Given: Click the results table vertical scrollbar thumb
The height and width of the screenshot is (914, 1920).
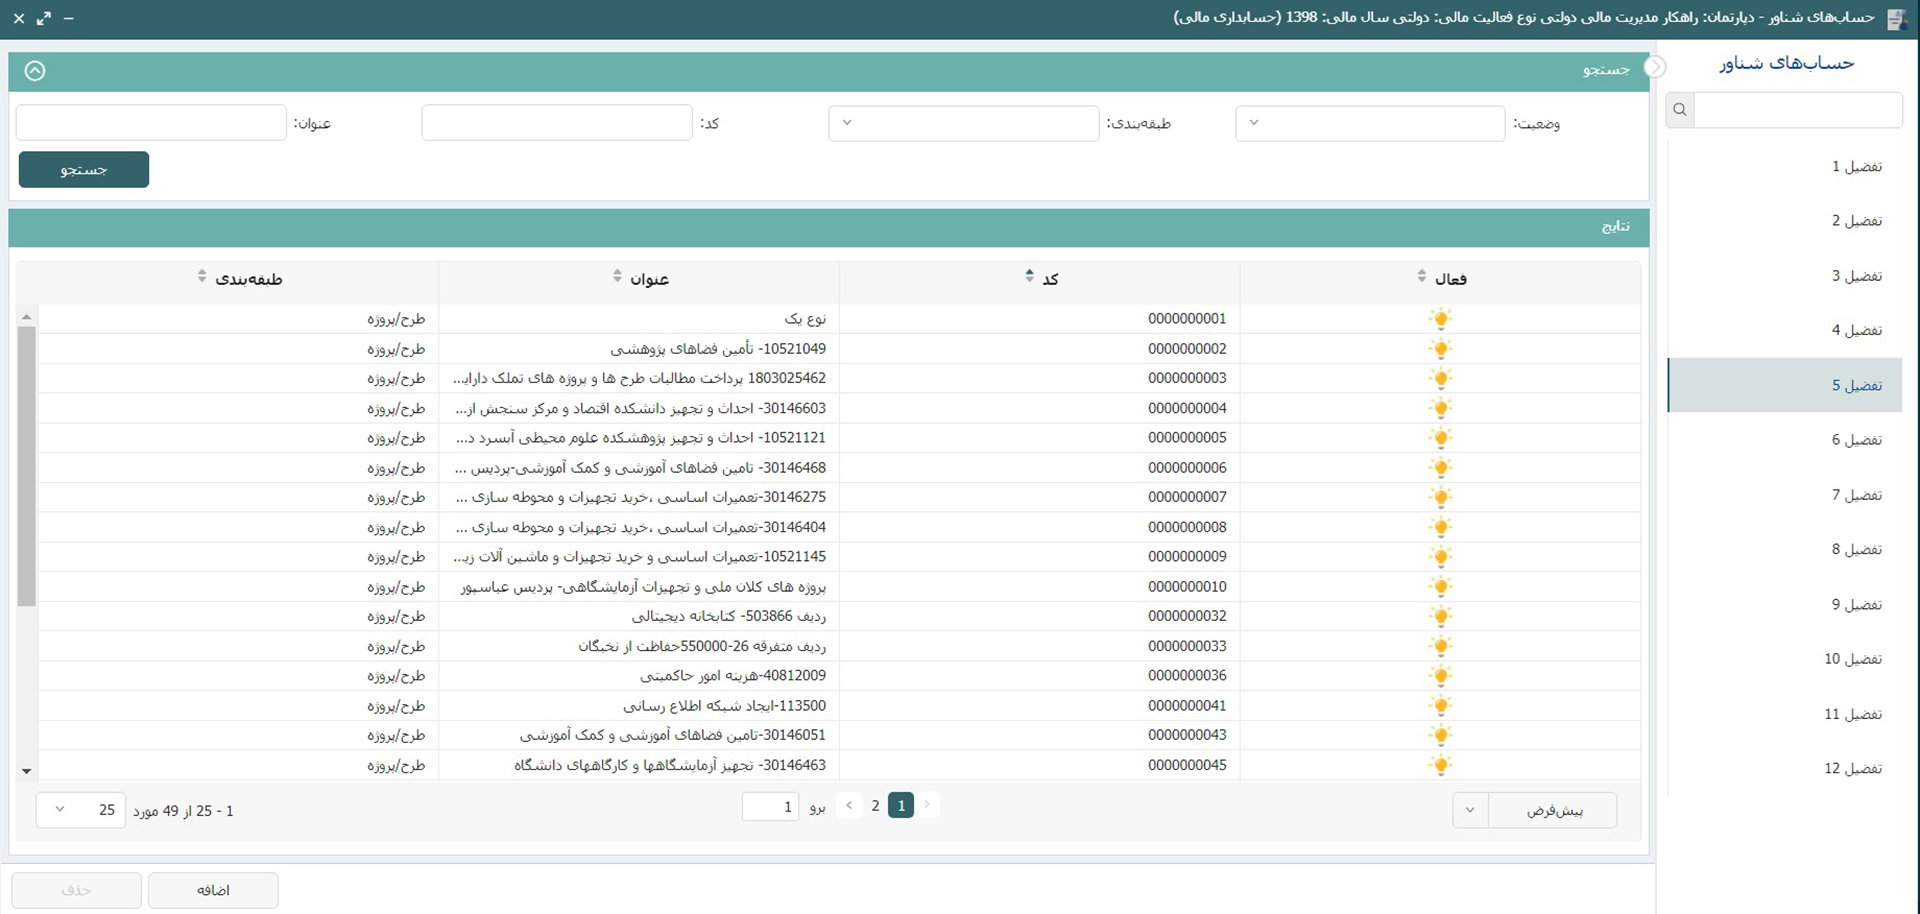Looking at the screenshot, I should click(x=27, y=465).
